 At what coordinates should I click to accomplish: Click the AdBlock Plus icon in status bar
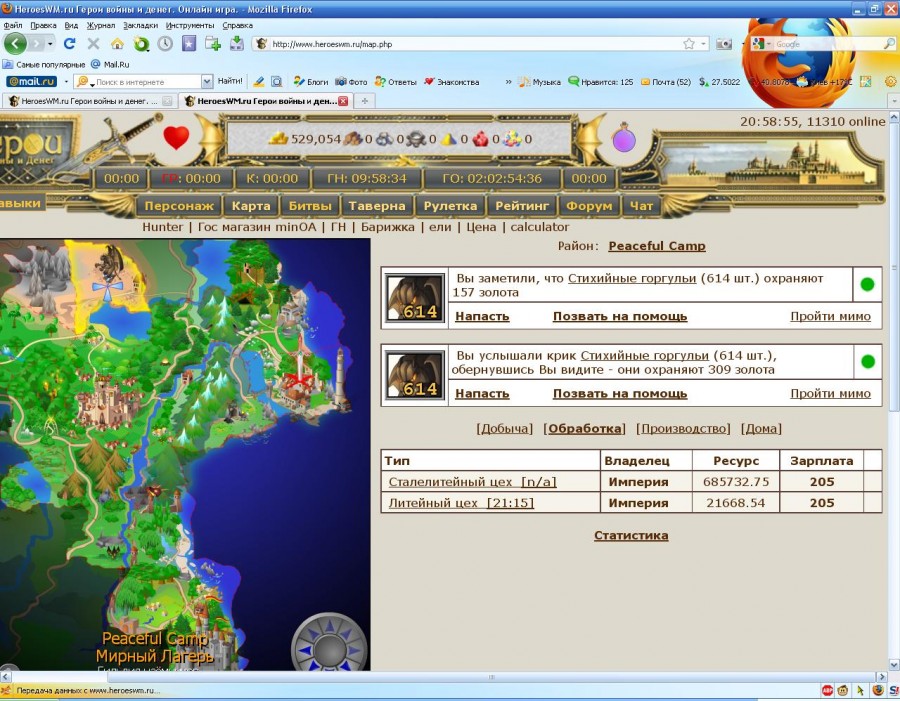click(827, 690)
